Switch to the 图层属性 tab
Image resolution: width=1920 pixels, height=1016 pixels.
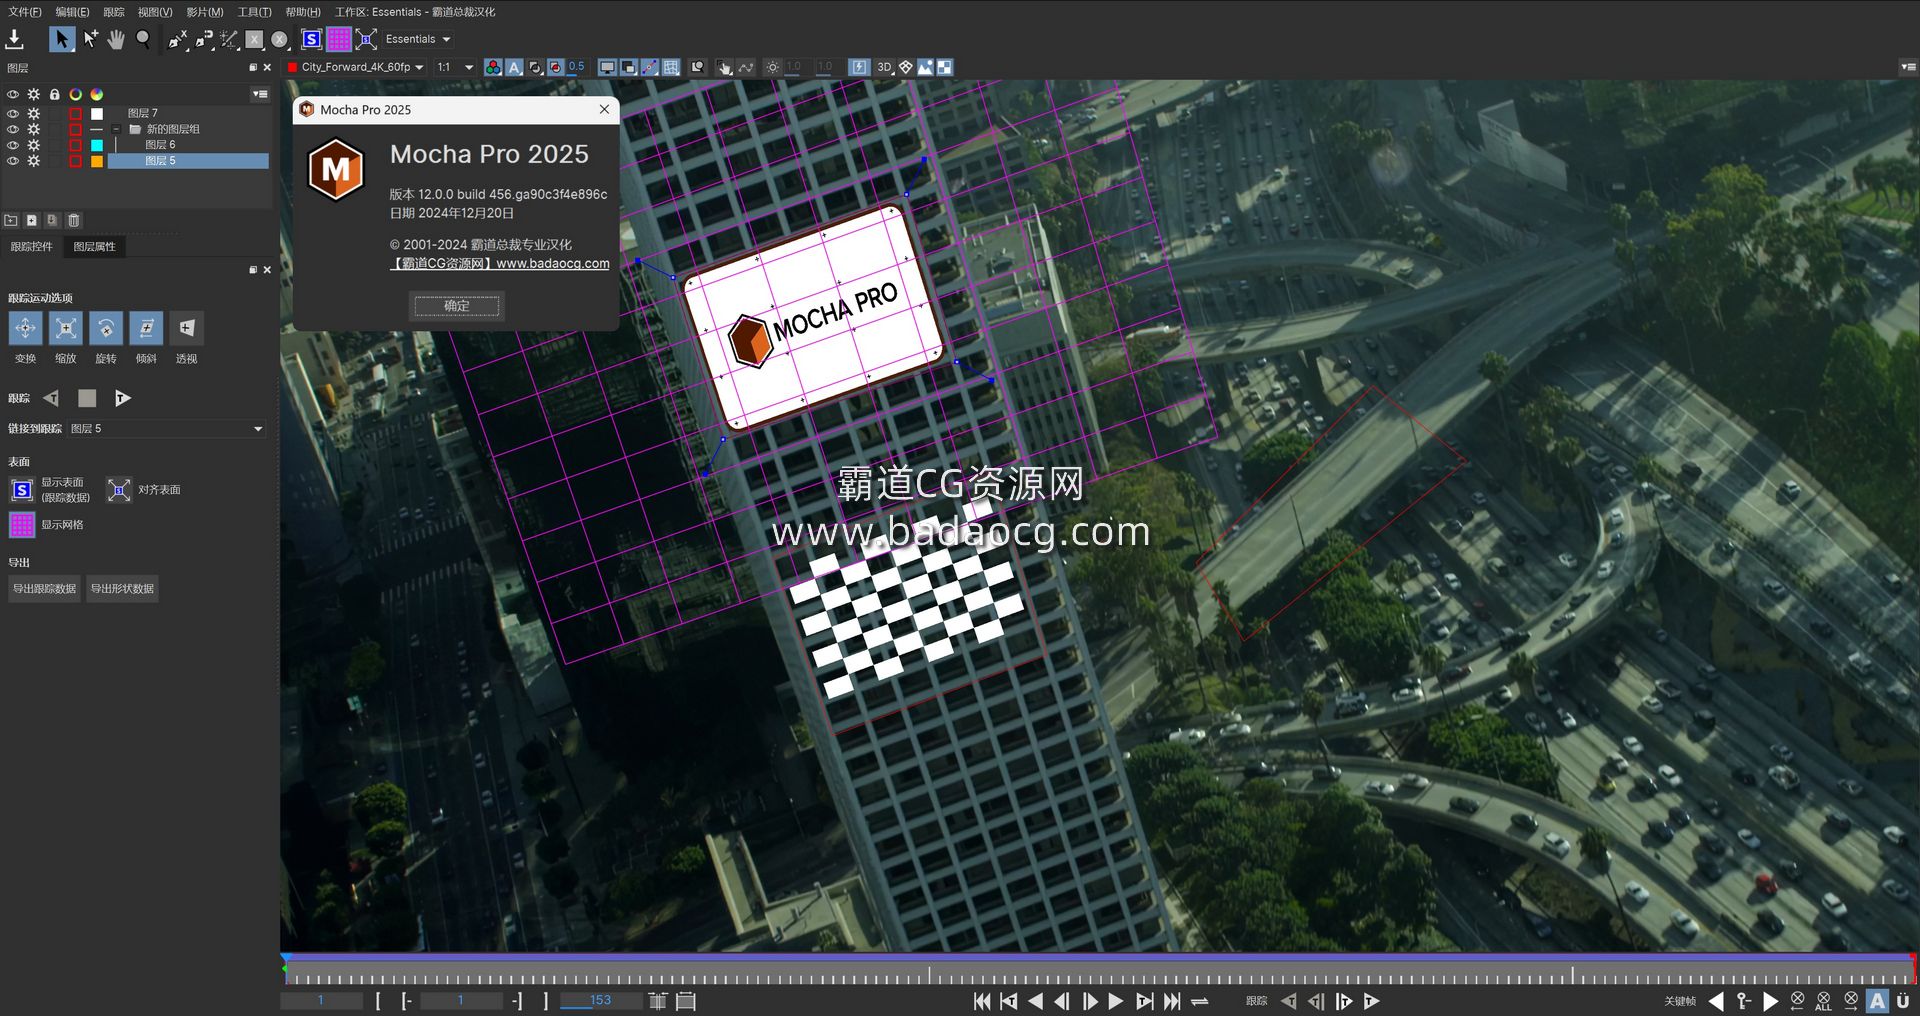(94, 246)
